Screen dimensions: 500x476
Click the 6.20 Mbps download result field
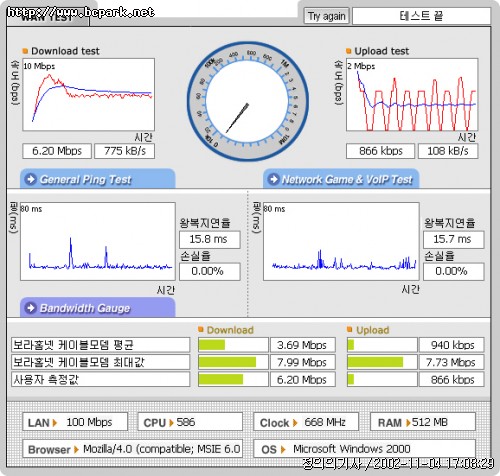tap(57, 151)
